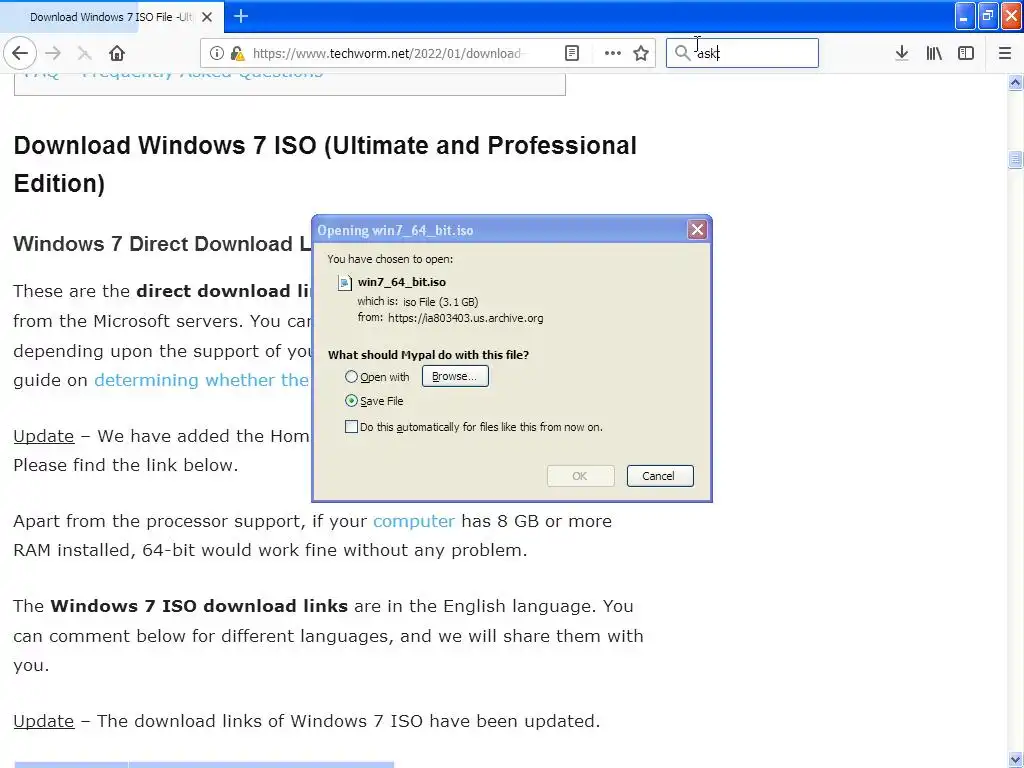
Task: Click the FAQ Frequently Asked Questions link
Action: coord(173,73)
